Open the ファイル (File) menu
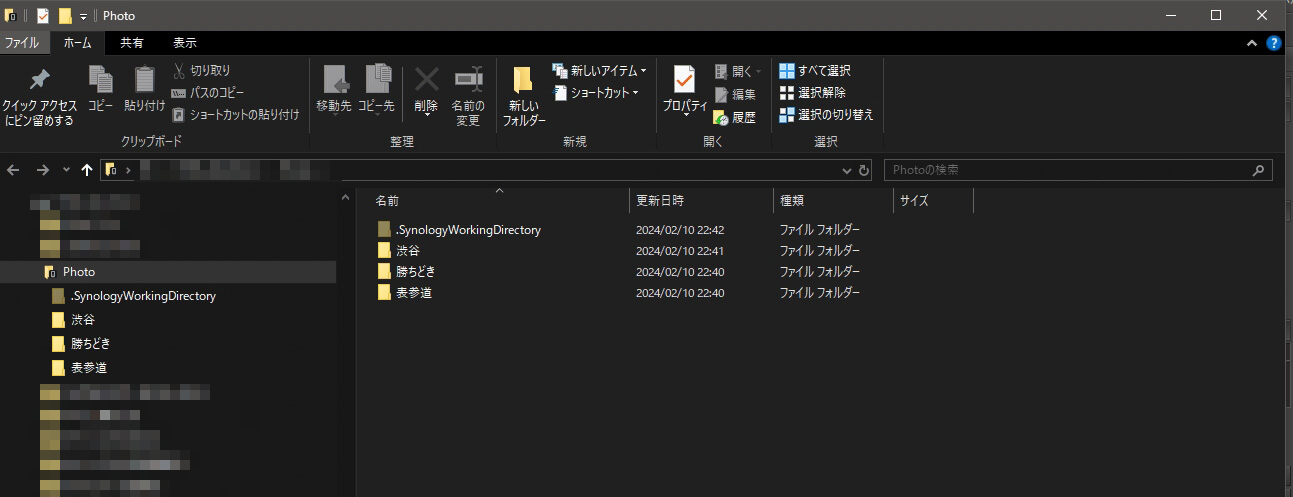This screenshot has height=497, width=1293. (x=21, y=43)
